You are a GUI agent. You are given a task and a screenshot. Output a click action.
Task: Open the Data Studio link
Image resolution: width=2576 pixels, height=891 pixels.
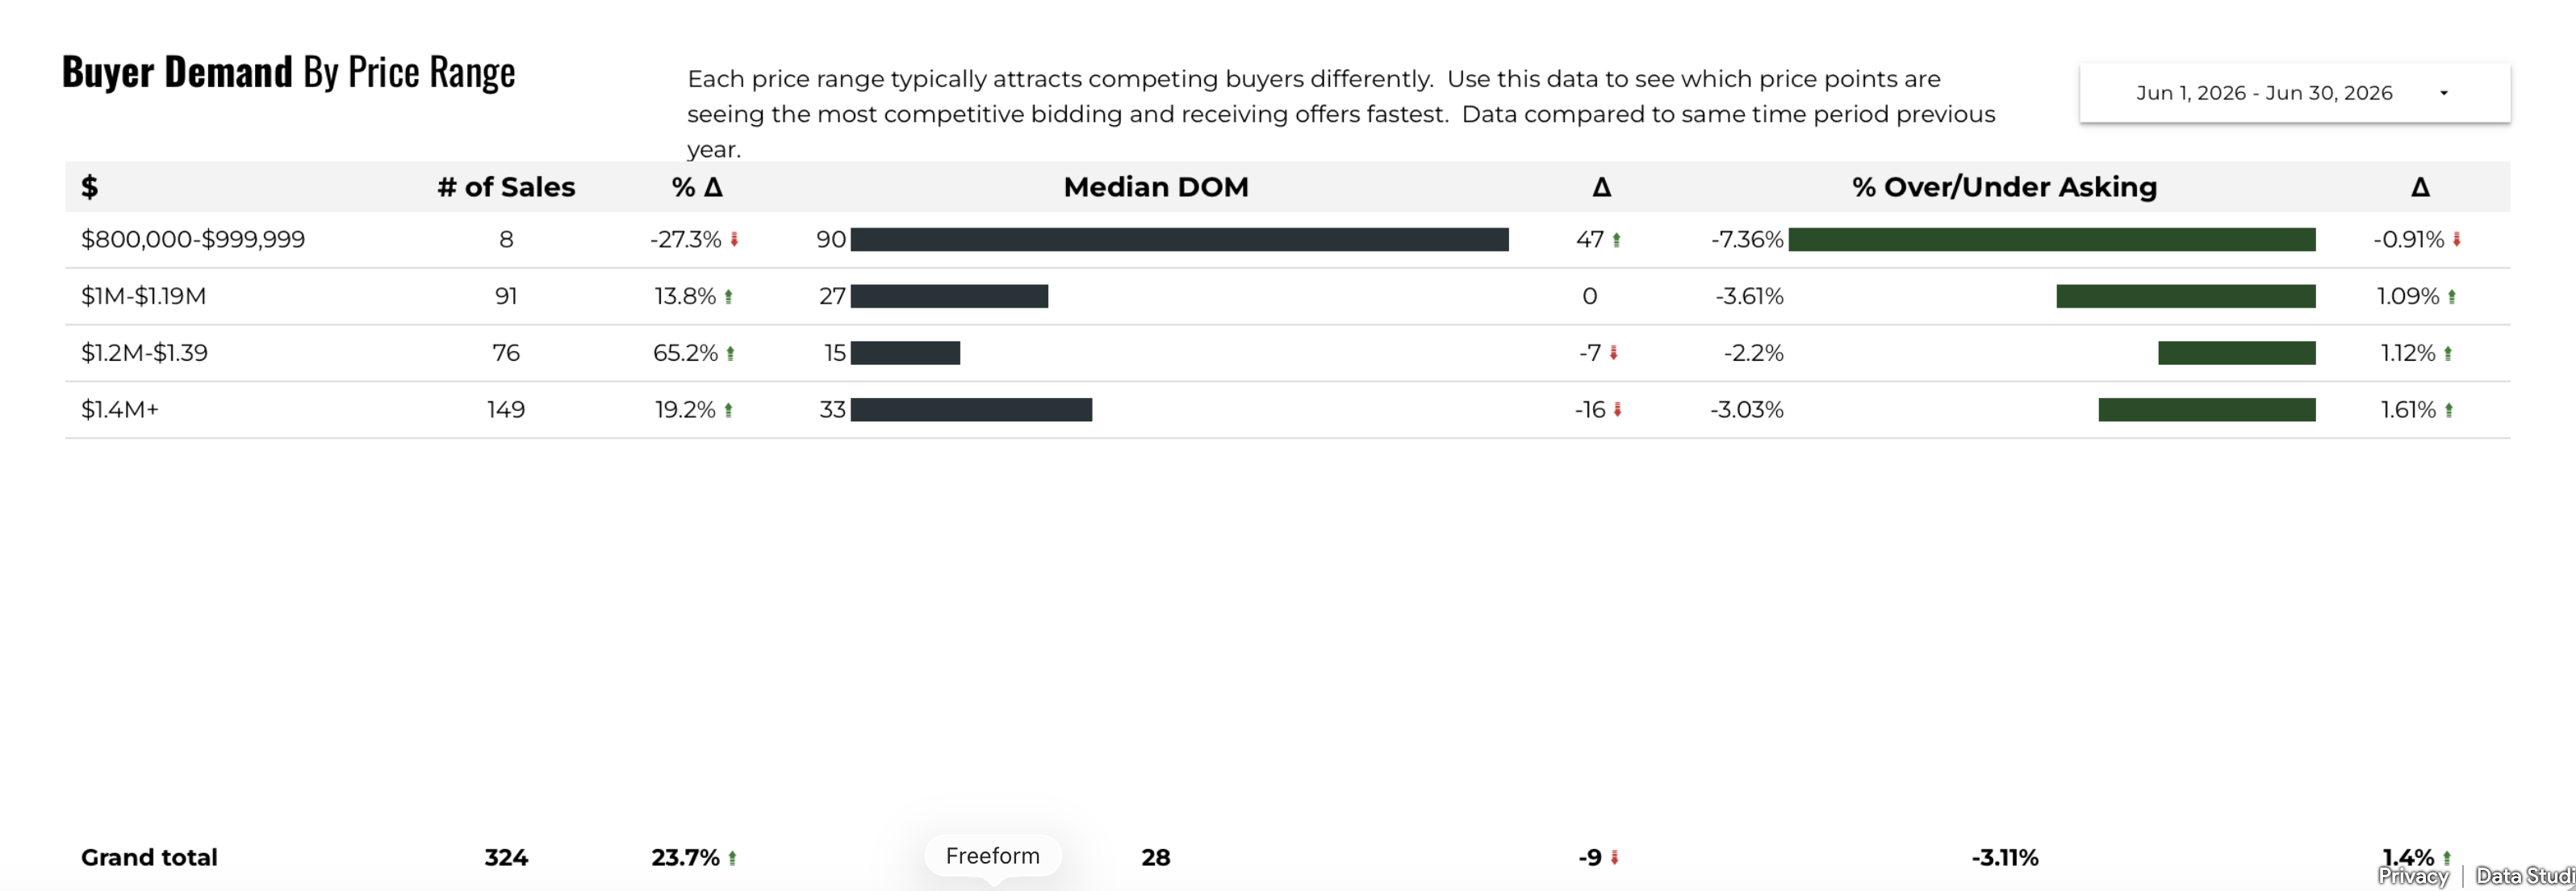point(2524,877)
